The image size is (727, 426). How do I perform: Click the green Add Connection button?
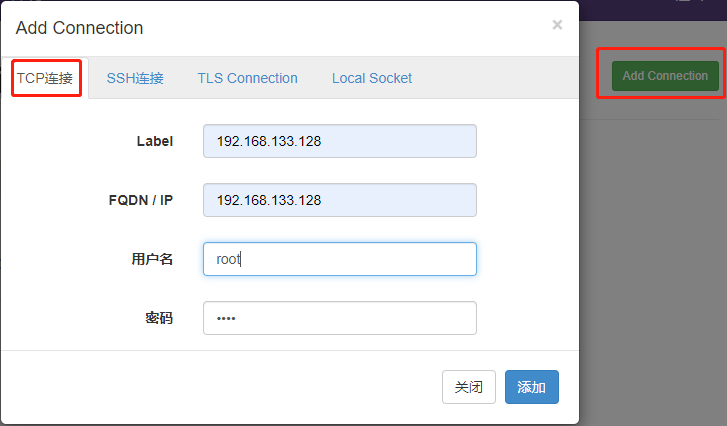pyautogui.click(x=665, y=76)
